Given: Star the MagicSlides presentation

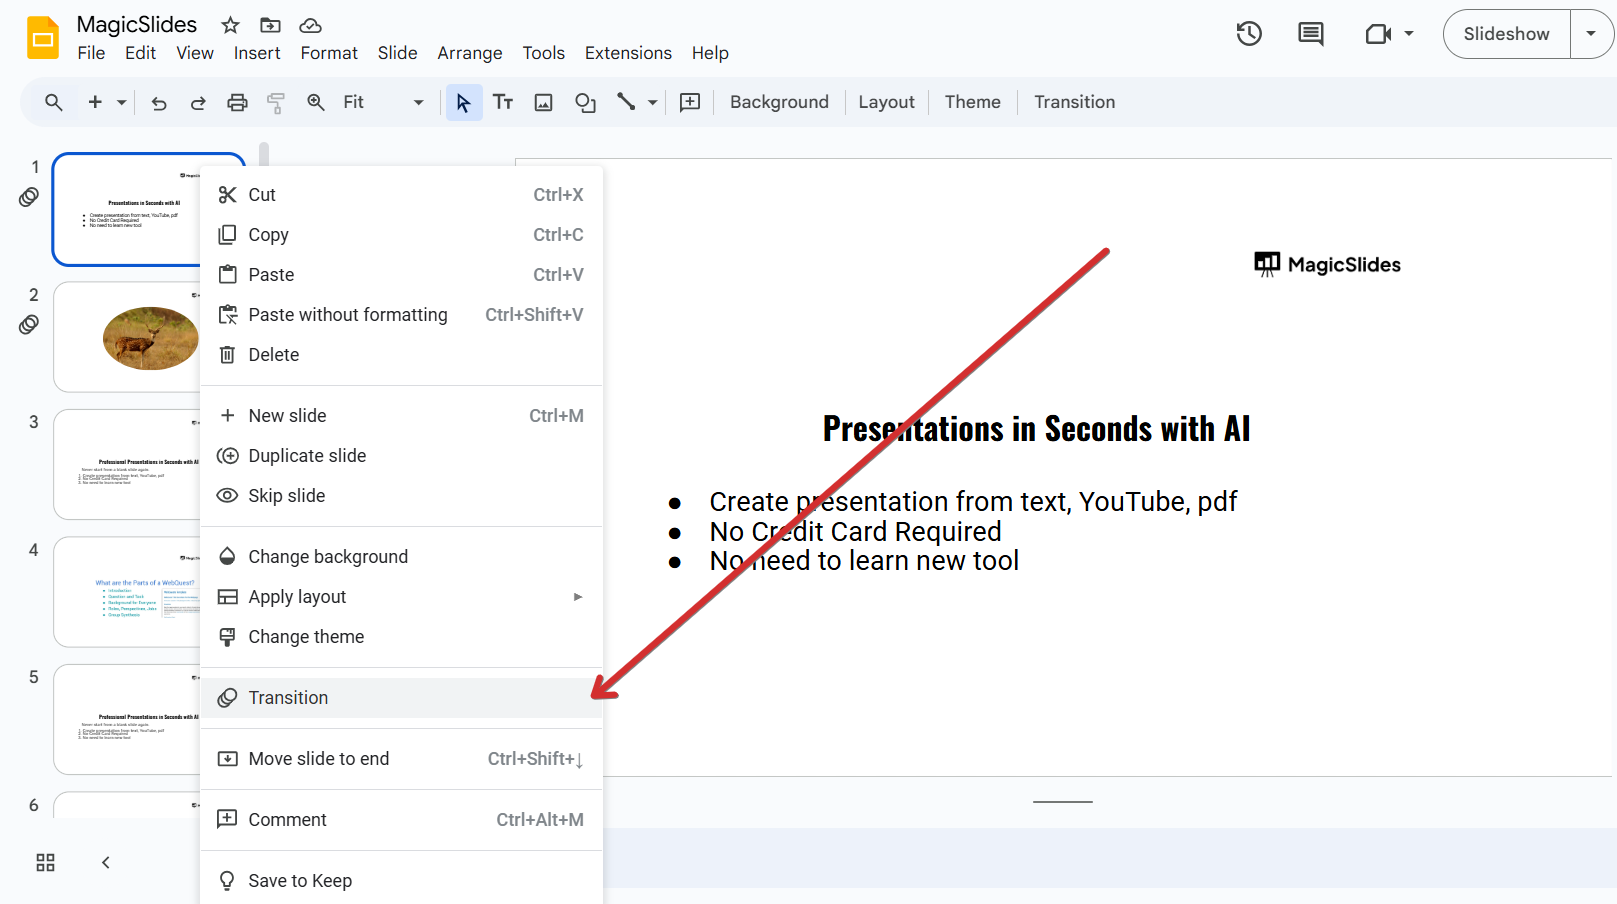Looking at the screenshot, I should point(230,25).
